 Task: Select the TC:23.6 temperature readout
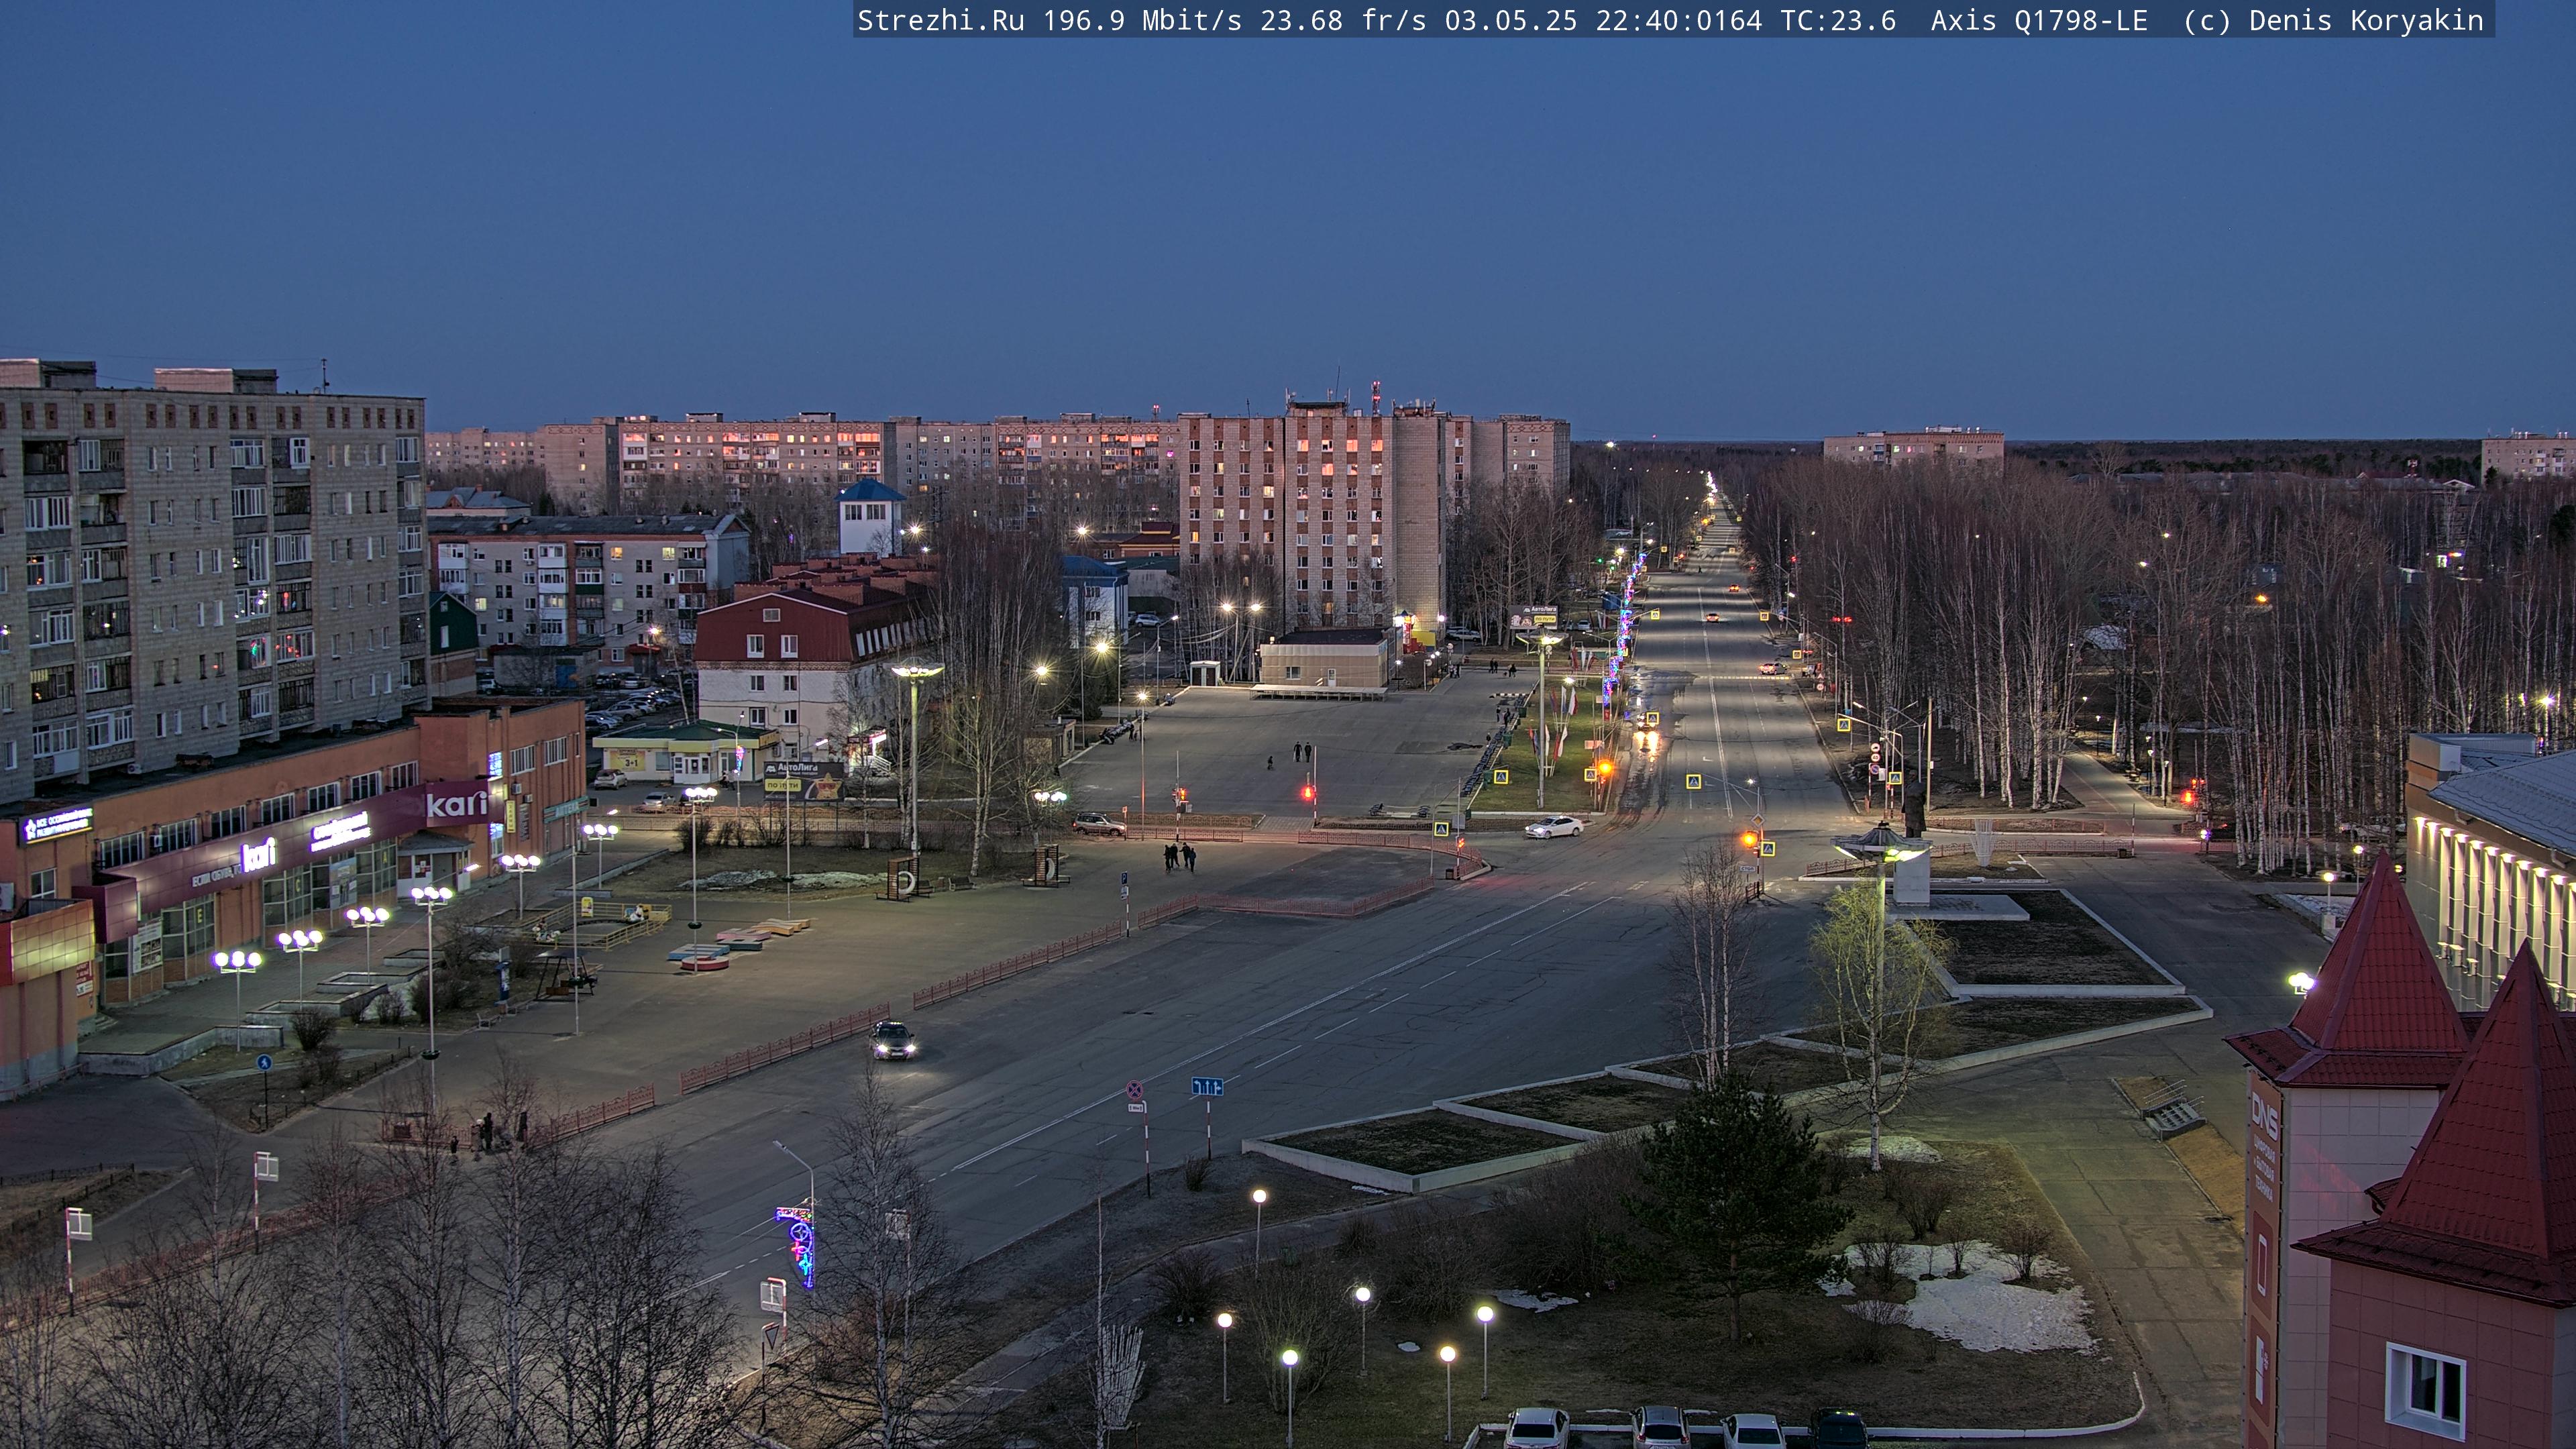[x=1838, y=21]
